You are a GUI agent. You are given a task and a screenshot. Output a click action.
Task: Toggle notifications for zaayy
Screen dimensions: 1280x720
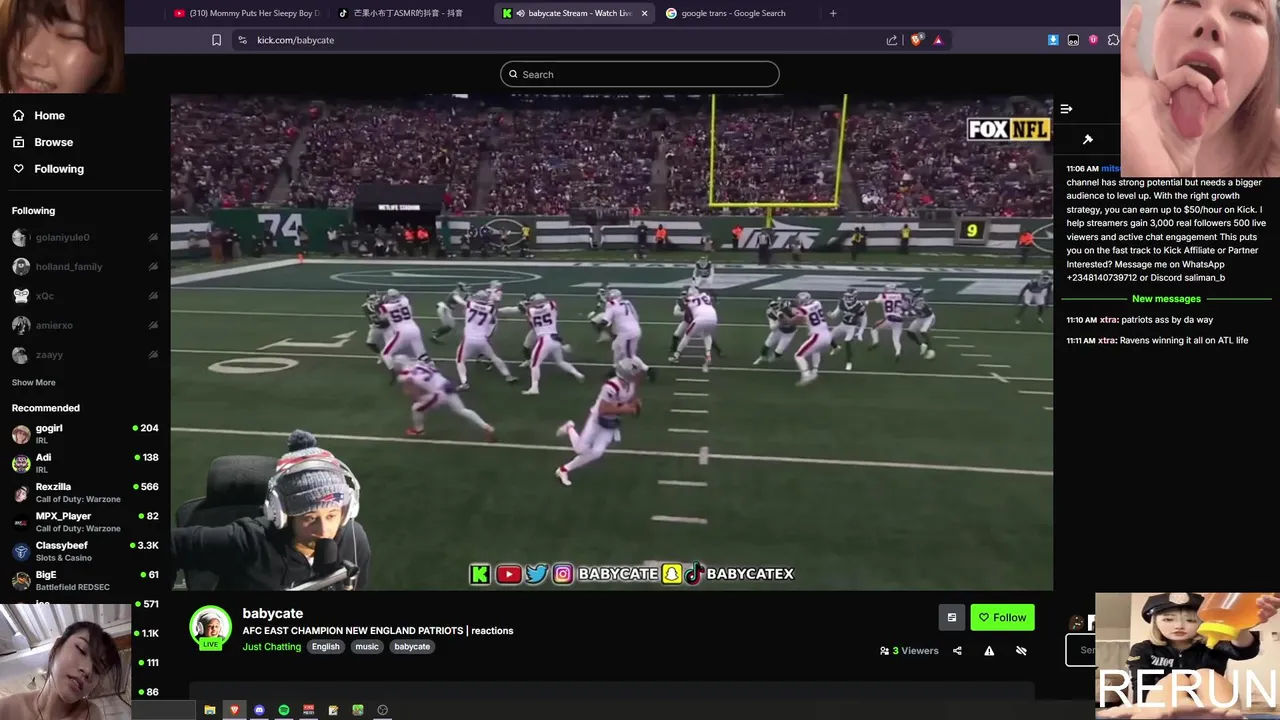tap(153, 355)
